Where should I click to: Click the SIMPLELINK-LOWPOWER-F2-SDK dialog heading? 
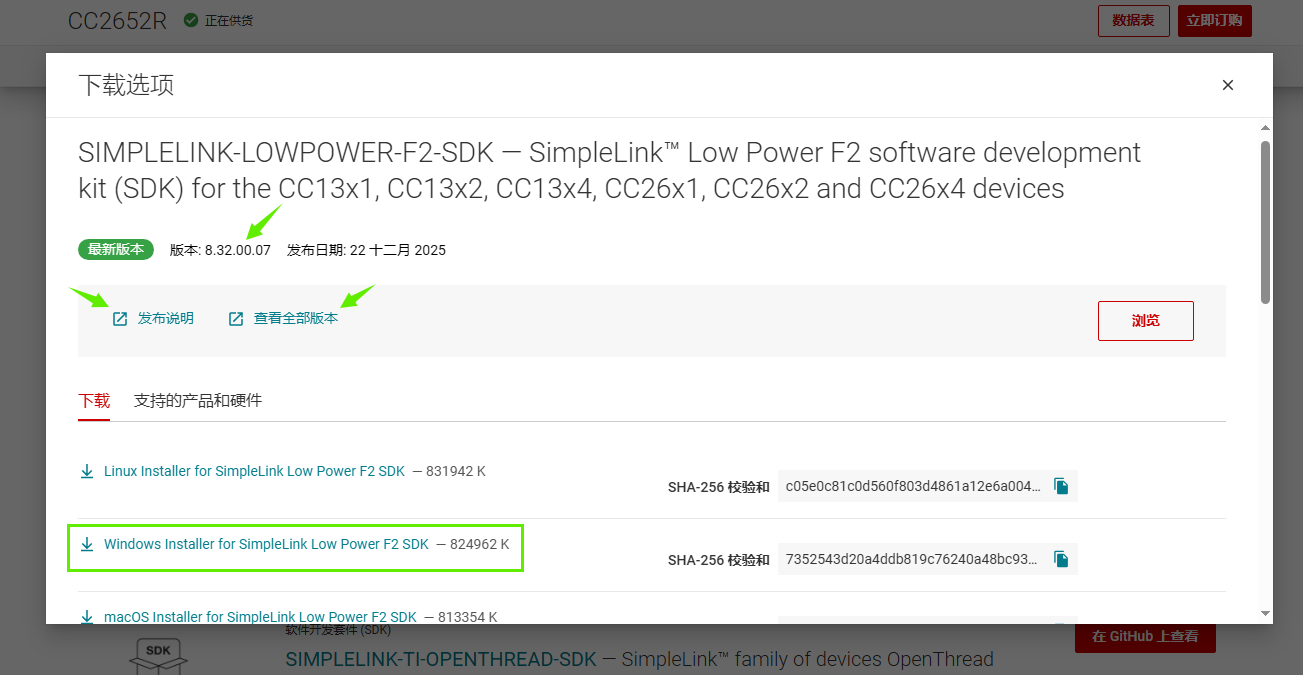coord(610,170)
